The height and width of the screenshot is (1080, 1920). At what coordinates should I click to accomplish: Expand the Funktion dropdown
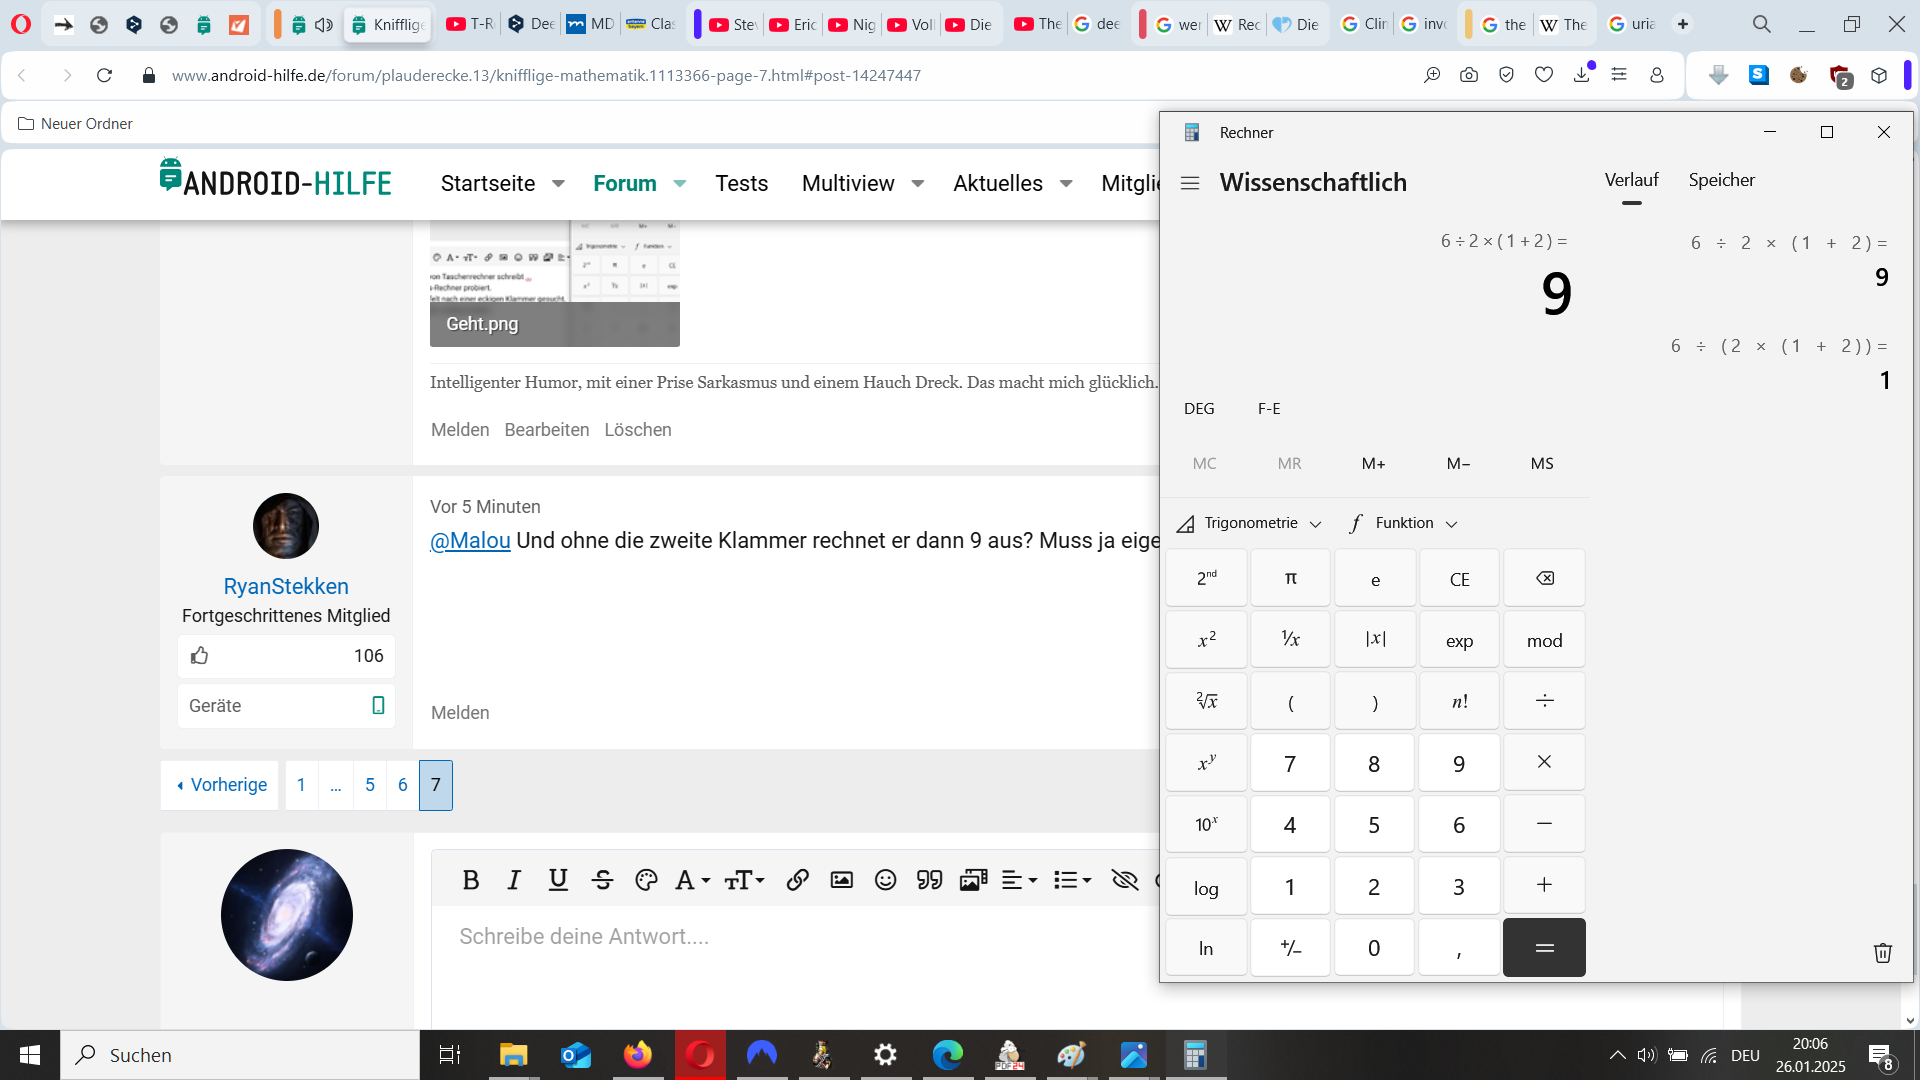point(1404,523)
